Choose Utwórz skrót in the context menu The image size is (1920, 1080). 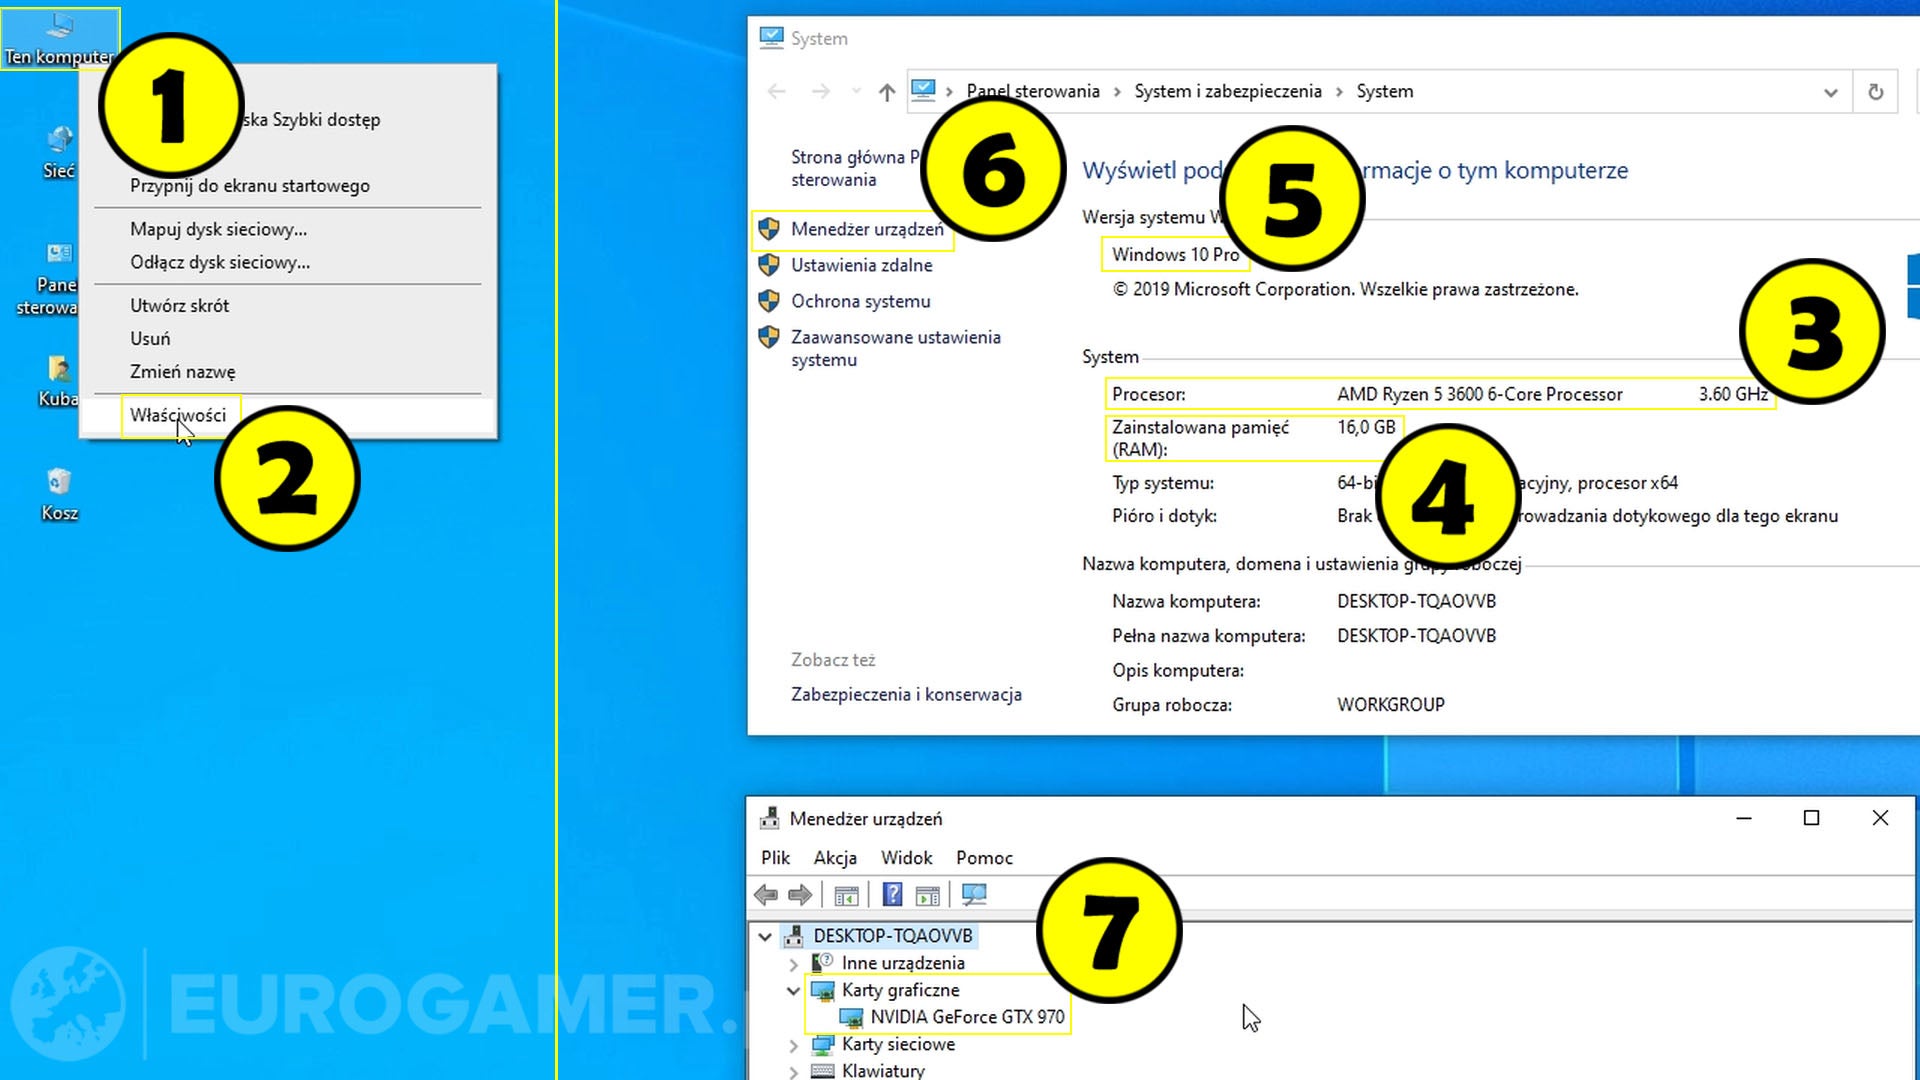(x=180, y=305)
